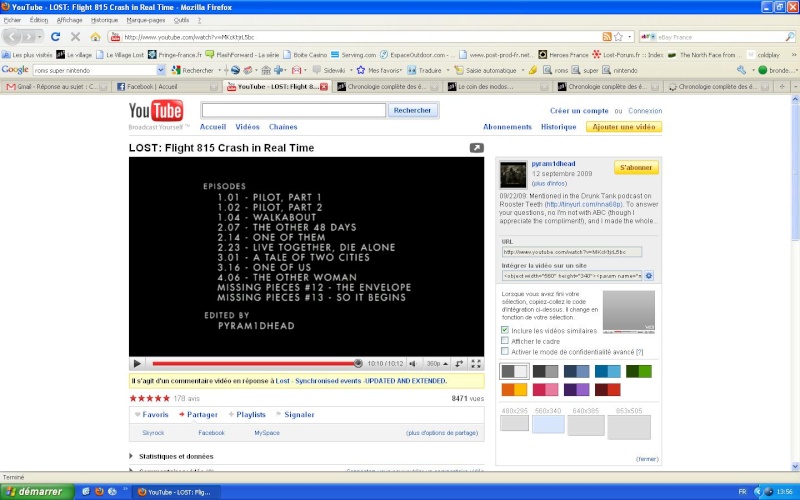Go to the Firefox home page icon

95,37
